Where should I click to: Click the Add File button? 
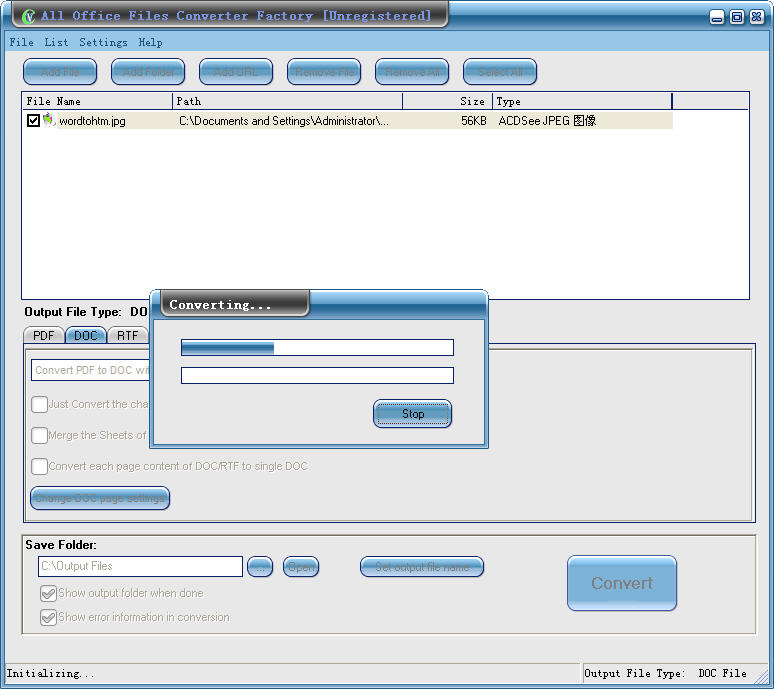tap(60, 72)
